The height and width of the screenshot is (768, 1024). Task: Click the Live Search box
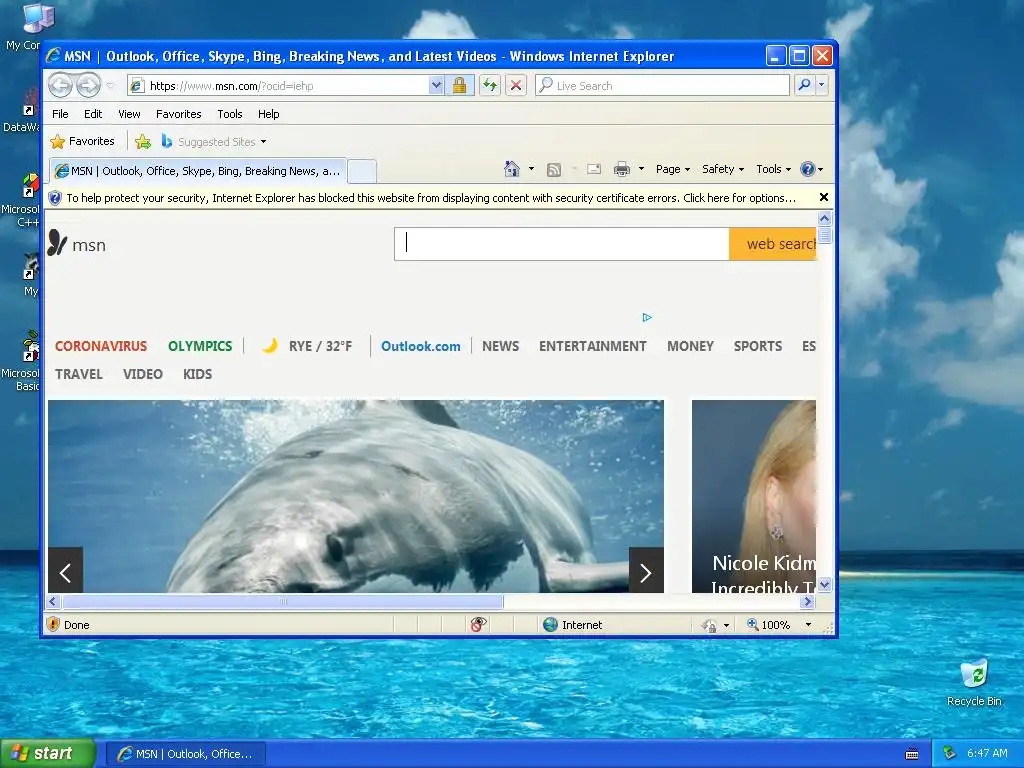click(x=662, y=86)
